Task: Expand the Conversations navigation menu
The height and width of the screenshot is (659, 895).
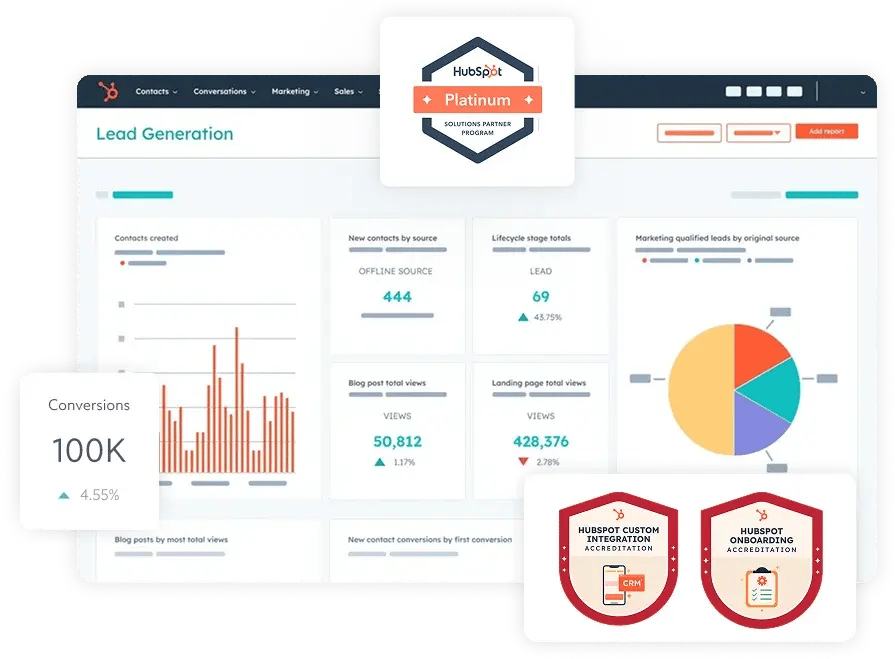Action: pos(224,92)
